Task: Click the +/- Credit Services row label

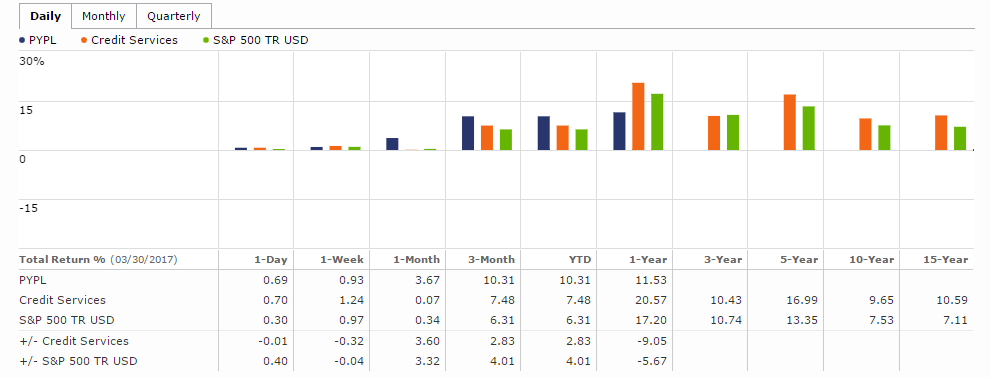Action: point(74,341)
